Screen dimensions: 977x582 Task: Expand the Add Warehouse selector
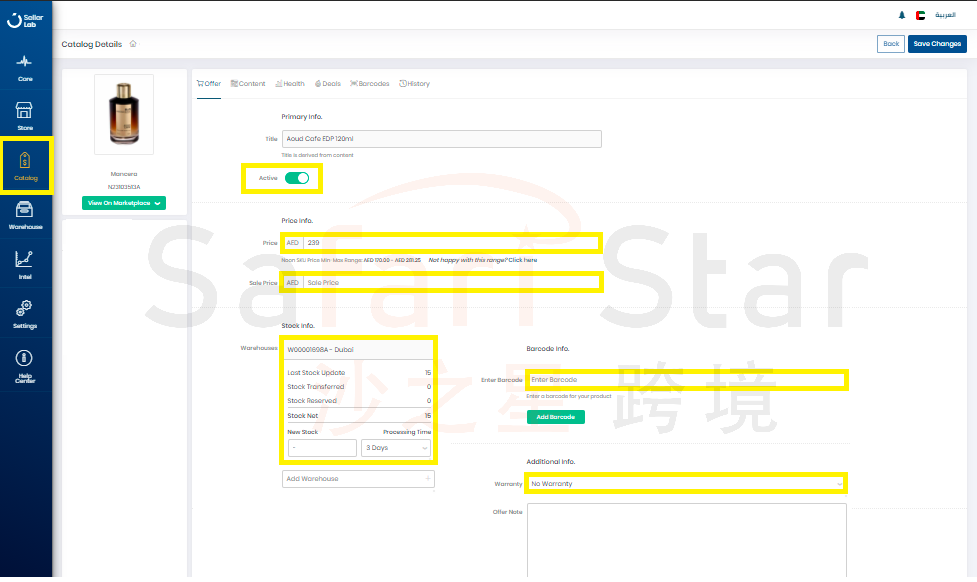(x=358, y=479)
